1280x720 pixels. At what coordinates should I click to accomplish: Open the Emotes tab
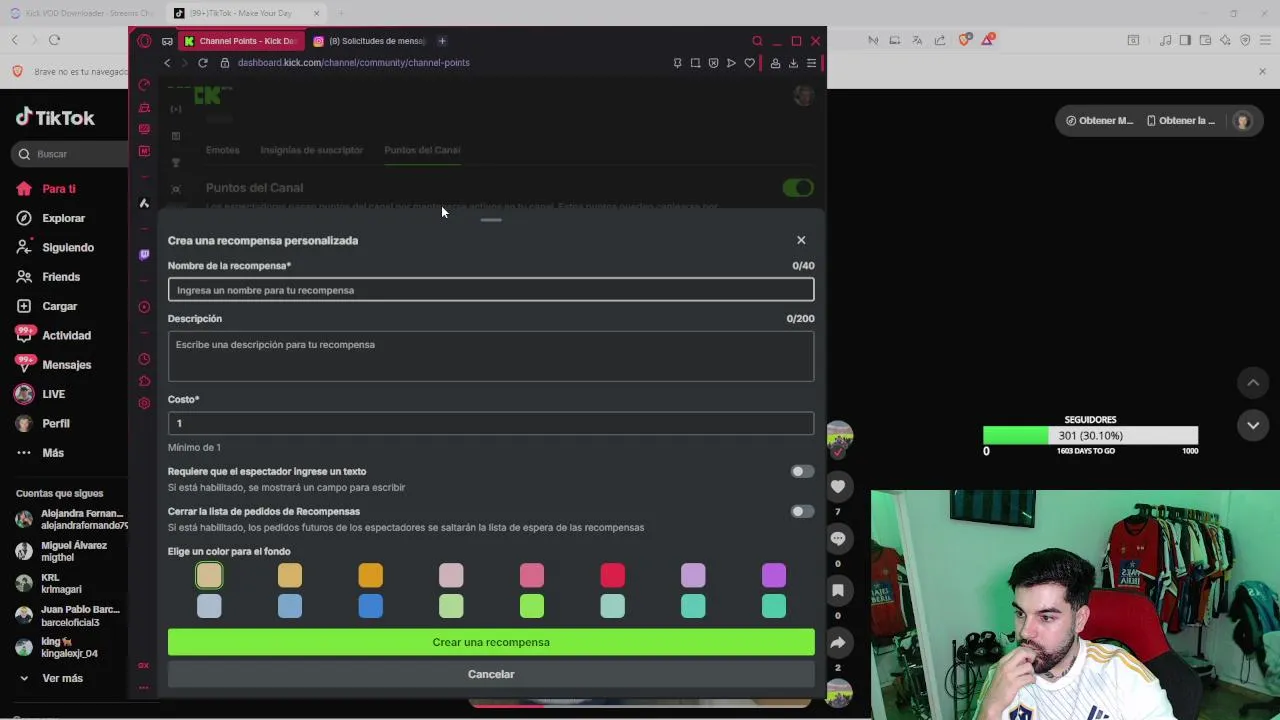222,150
